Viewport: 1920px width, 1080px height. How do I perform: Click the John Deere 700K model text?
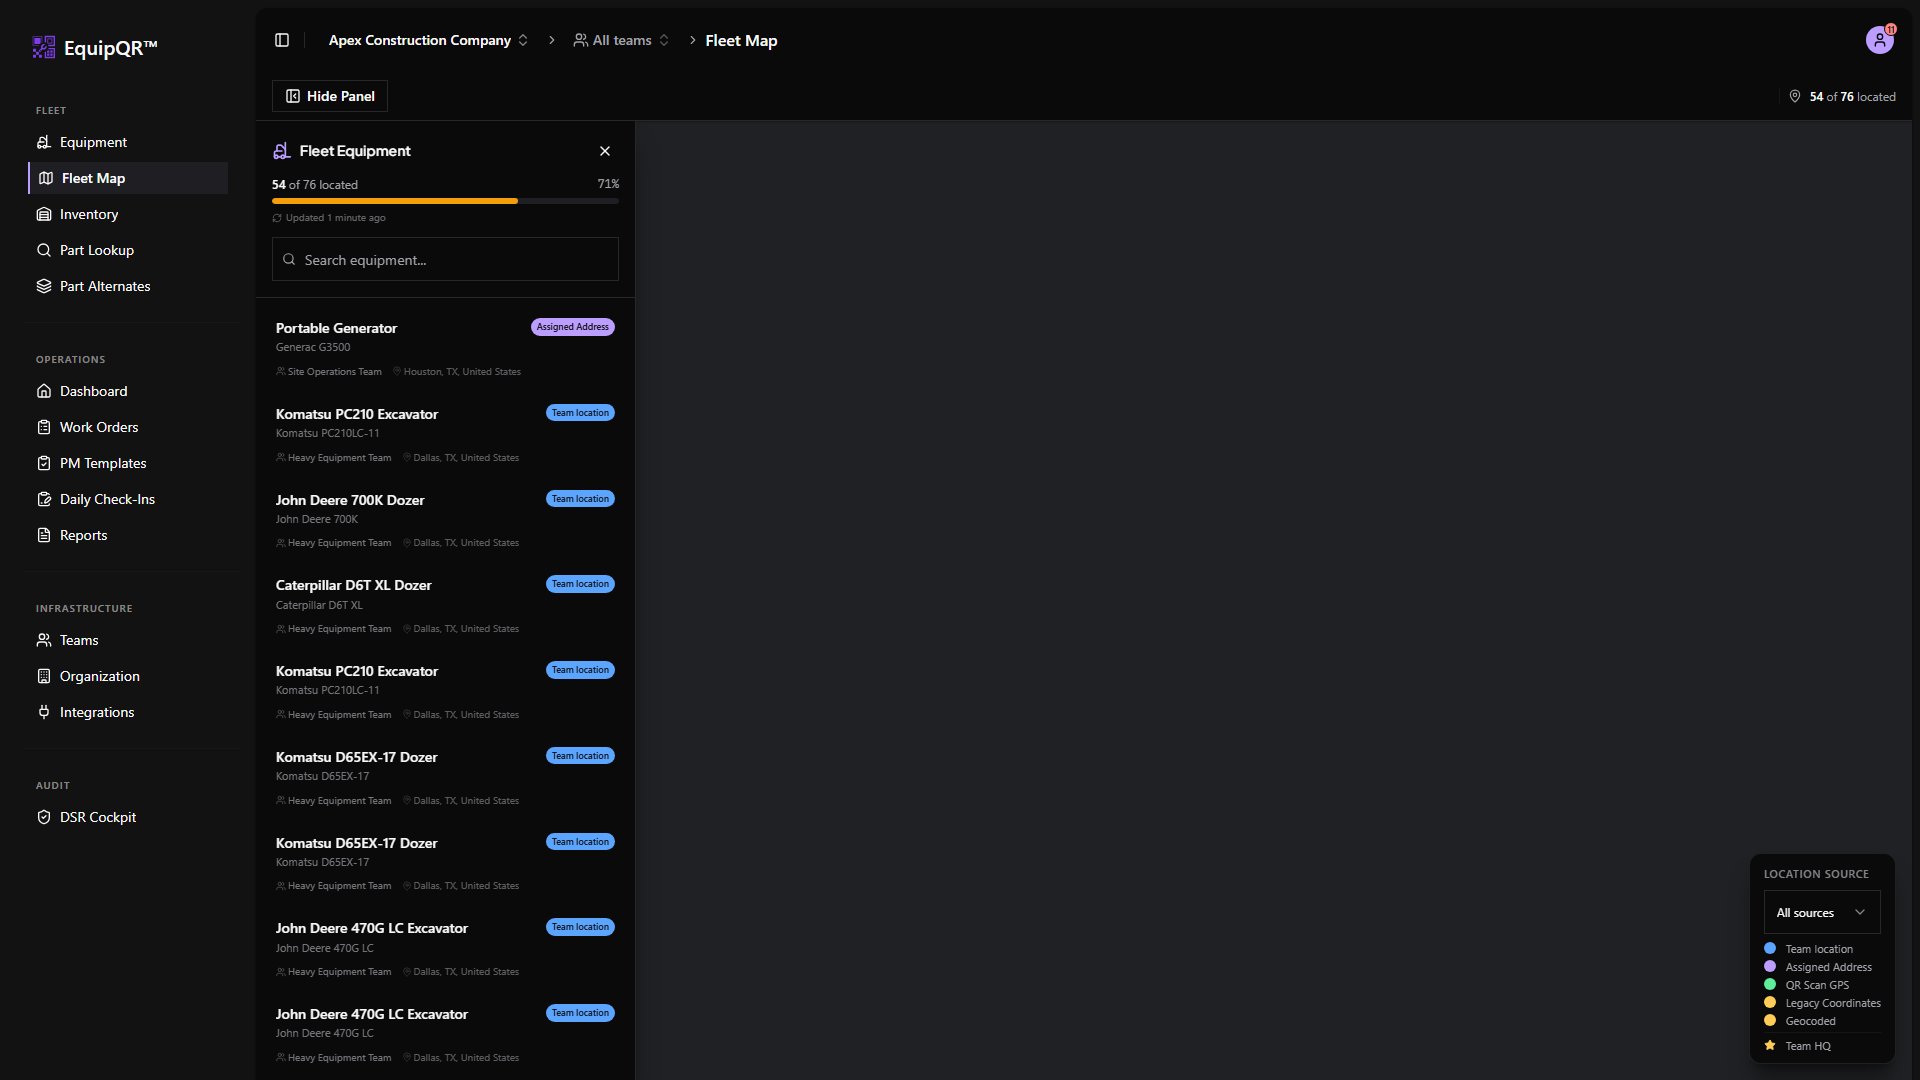pyautogui.click(x=317, y=519)
